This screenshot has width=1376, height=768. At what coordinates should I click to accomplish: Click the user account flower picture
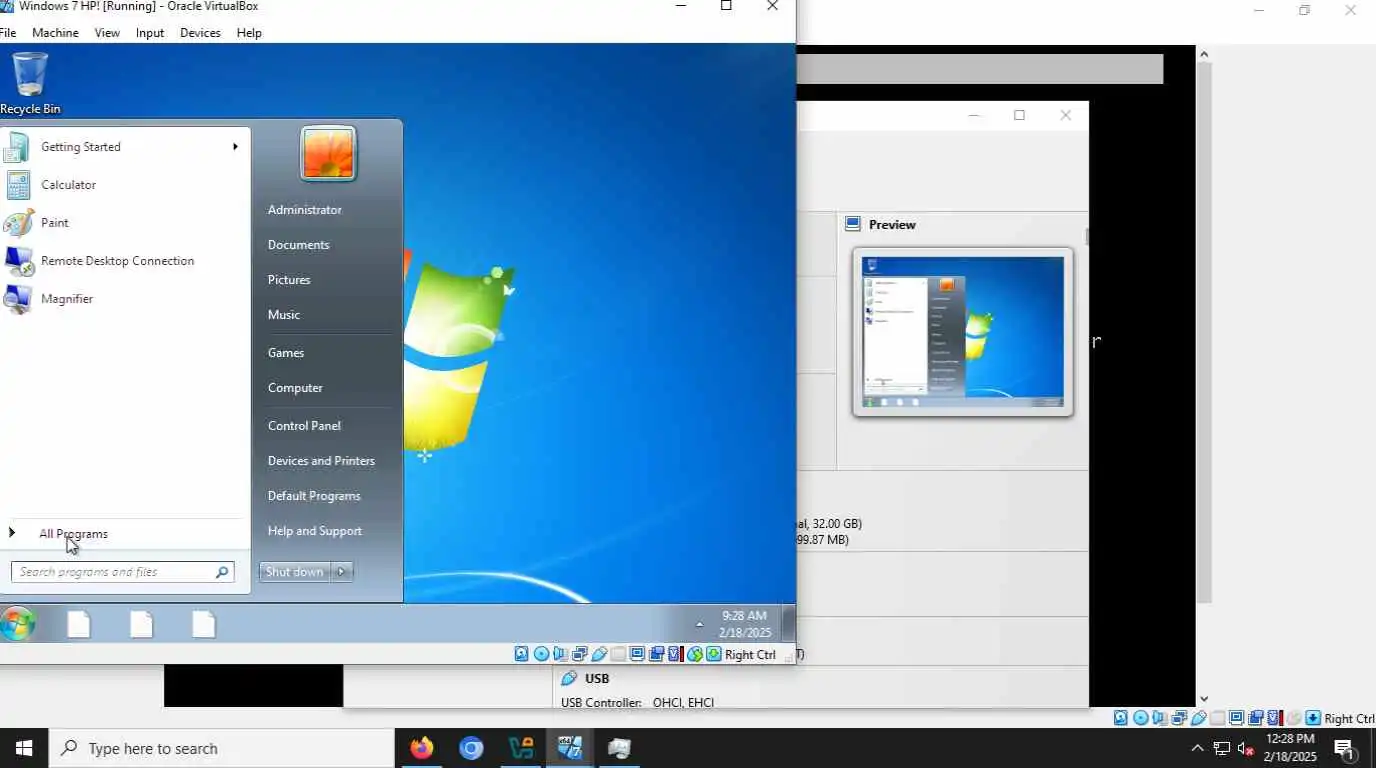328,154
